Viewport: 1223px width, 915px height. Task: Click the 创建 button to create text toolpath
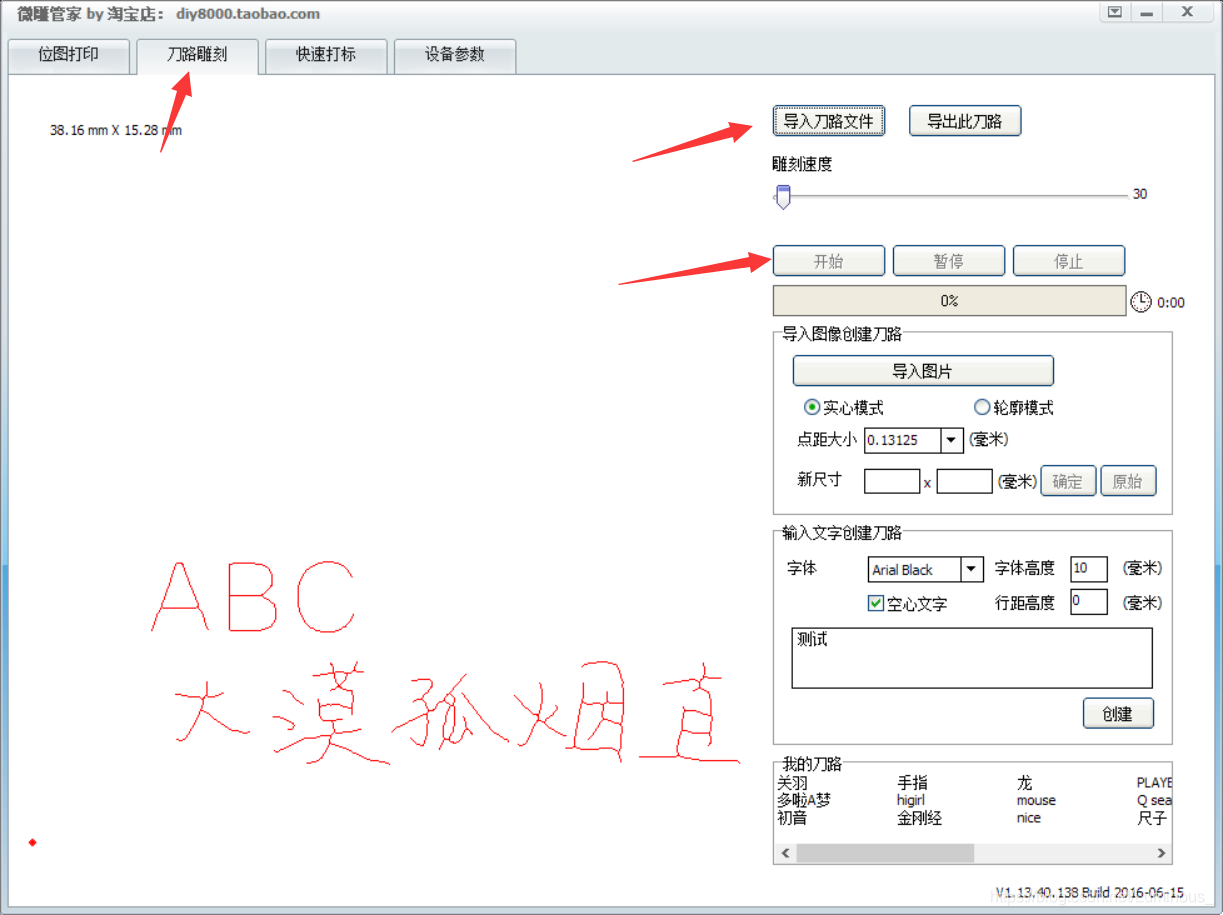tap(1118, 713)
